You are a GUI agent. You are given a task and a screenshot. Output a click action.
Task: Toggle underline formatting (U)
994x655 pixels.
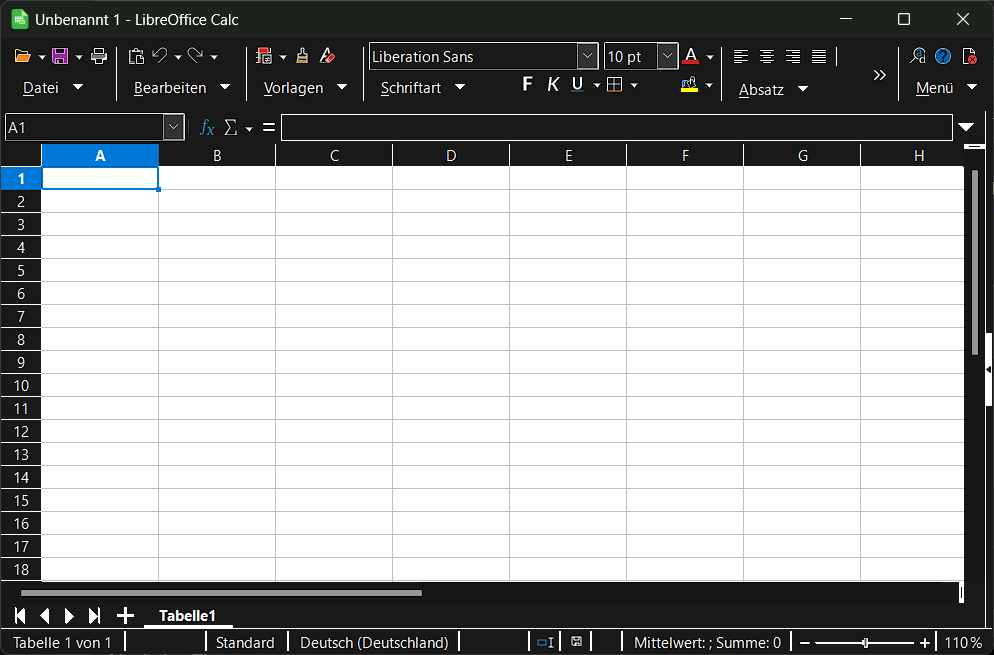tap(577, 84)
